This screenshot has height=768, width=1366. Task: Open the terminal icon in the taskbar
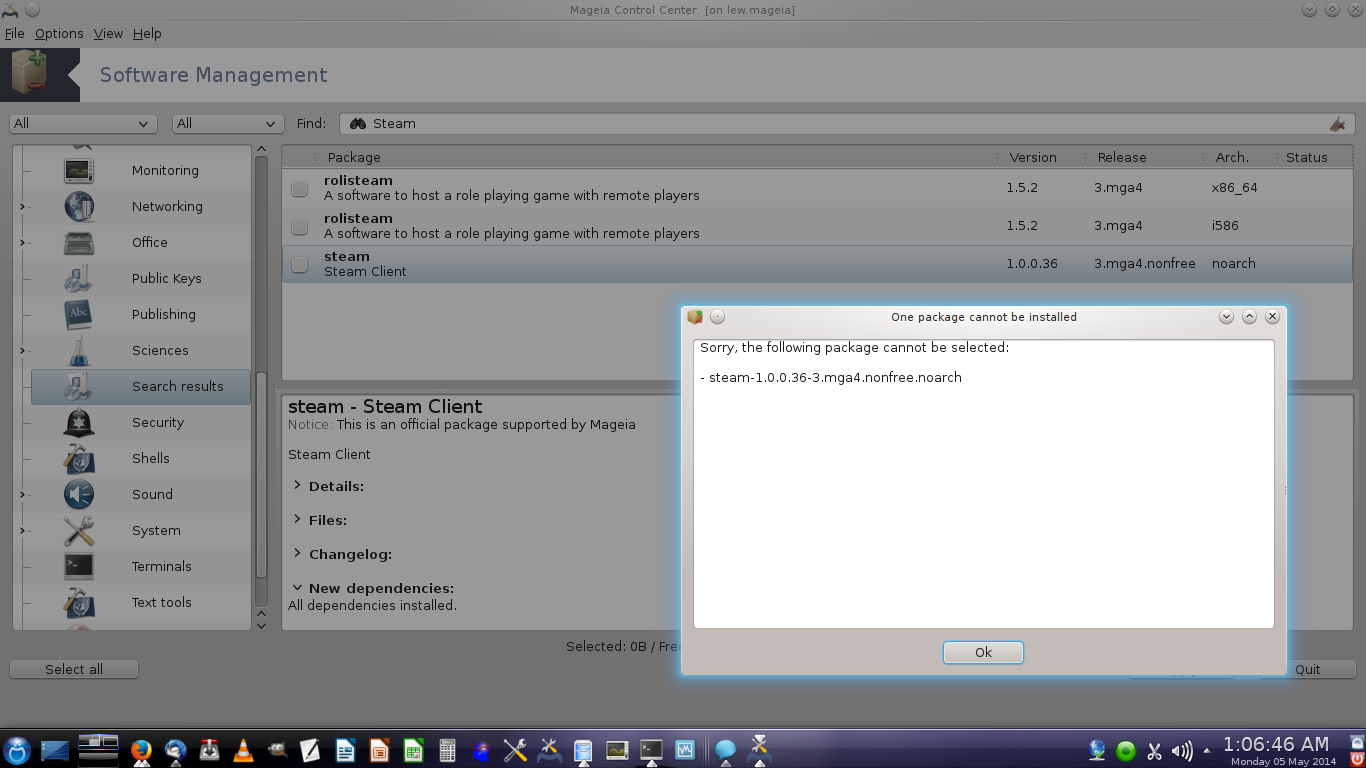coord(651,749)
